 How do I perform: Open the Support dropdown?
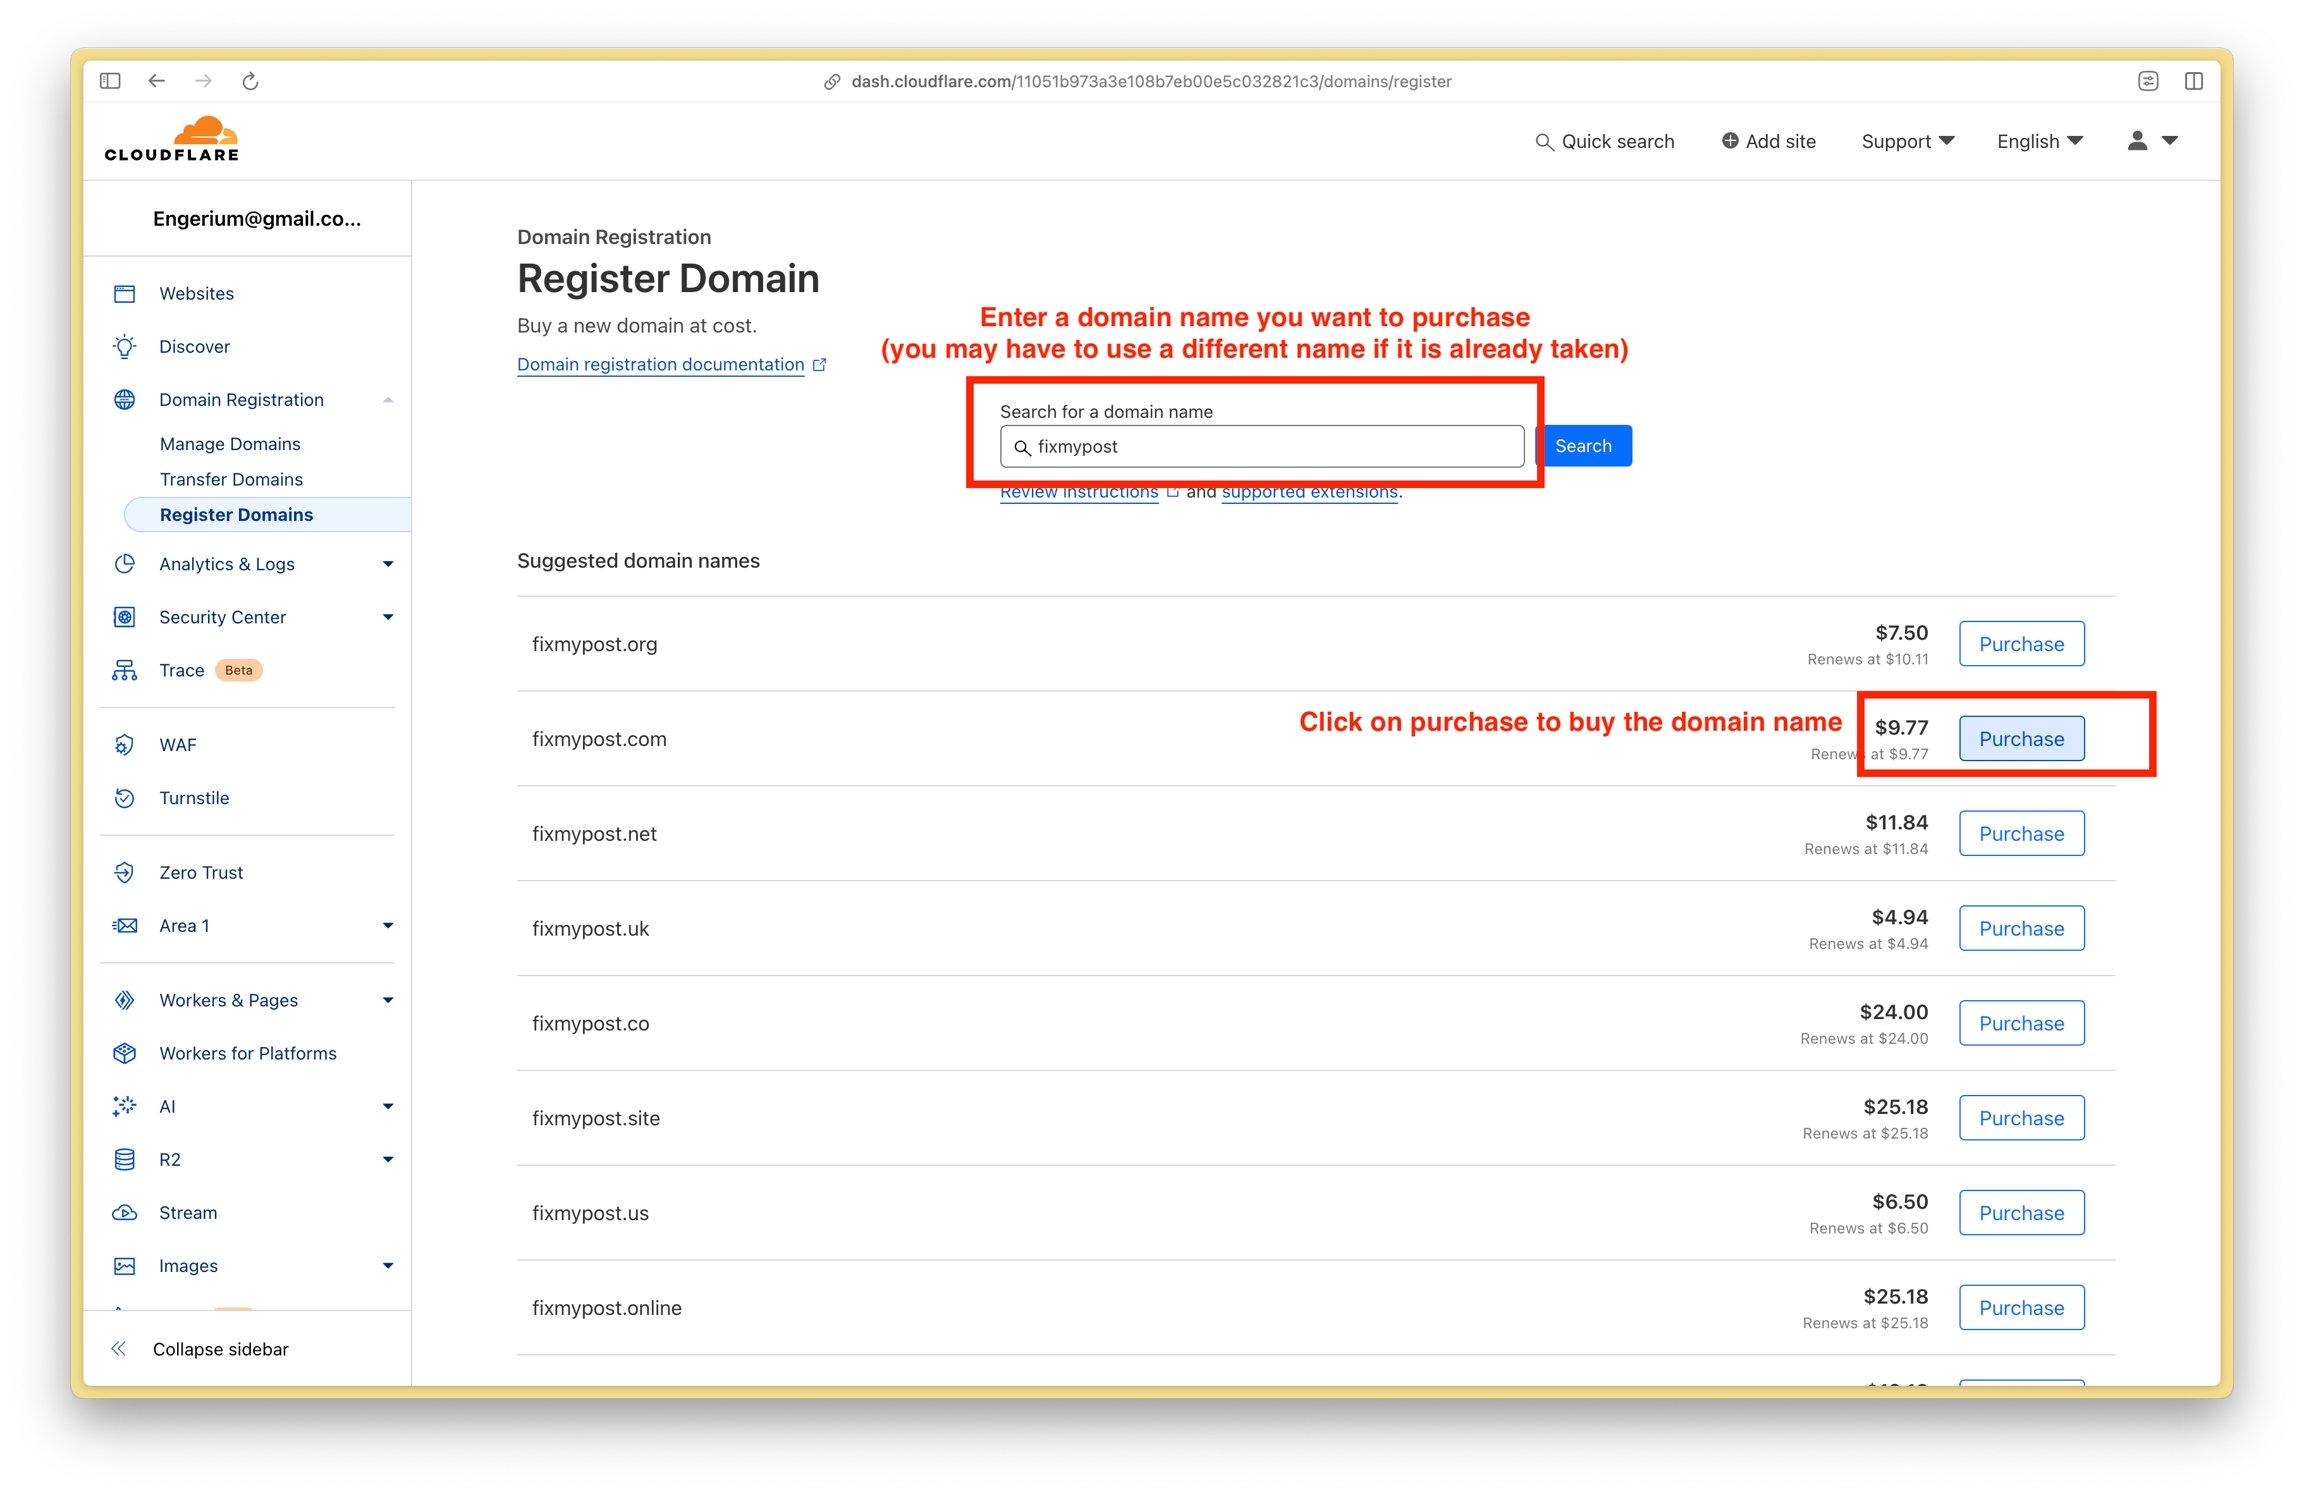click(x=1907, y=141)
